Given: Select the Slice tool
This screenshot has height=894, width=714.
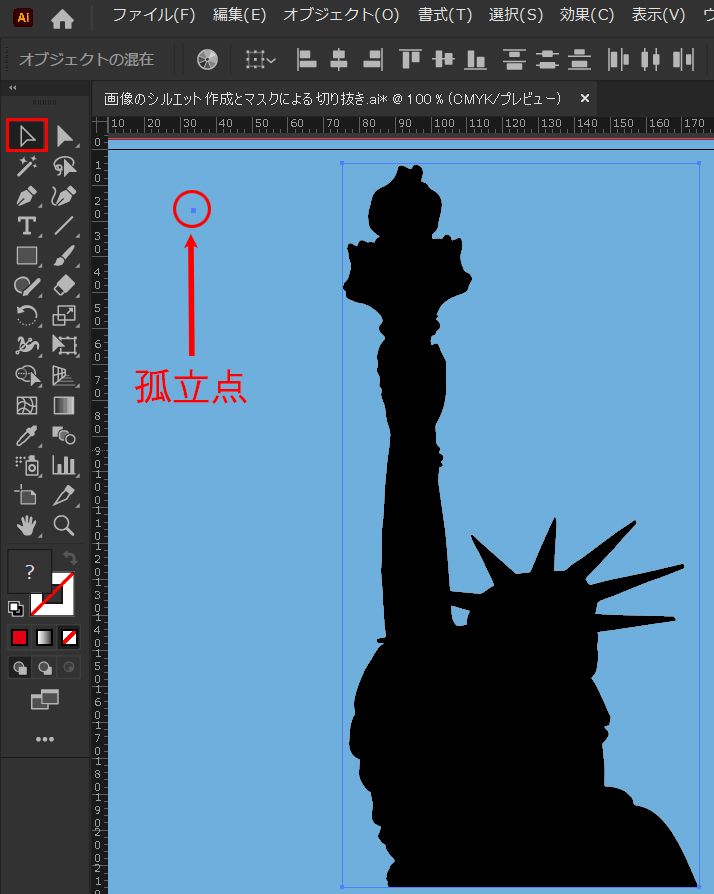Looking at the screenshot, I should (64, 495).
